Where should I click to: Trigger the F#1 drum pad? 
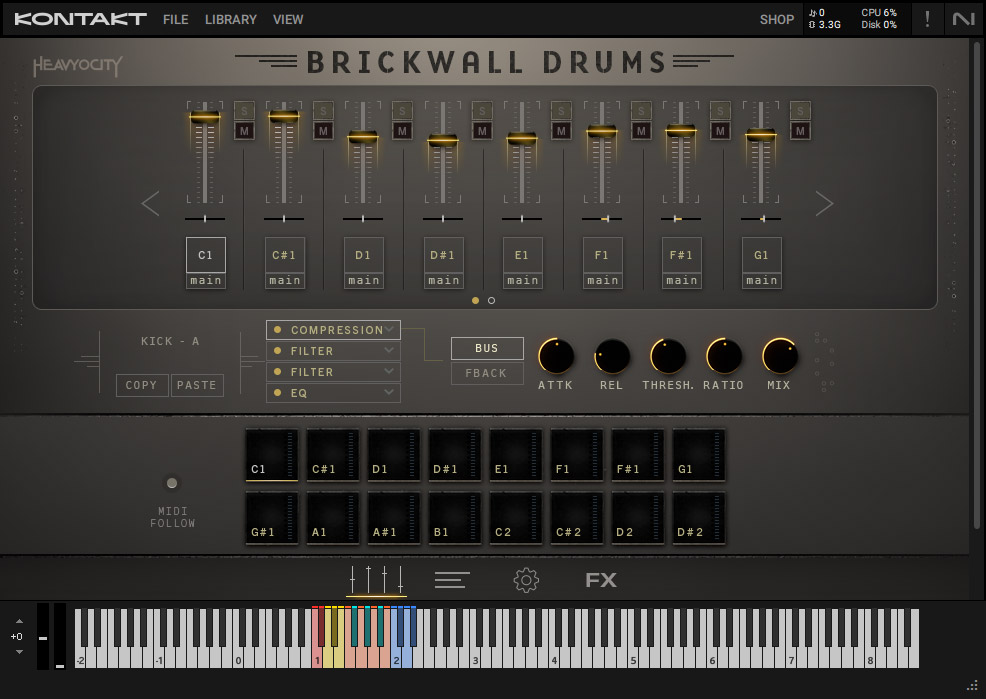pyautogui.click(x=638, y=454)
